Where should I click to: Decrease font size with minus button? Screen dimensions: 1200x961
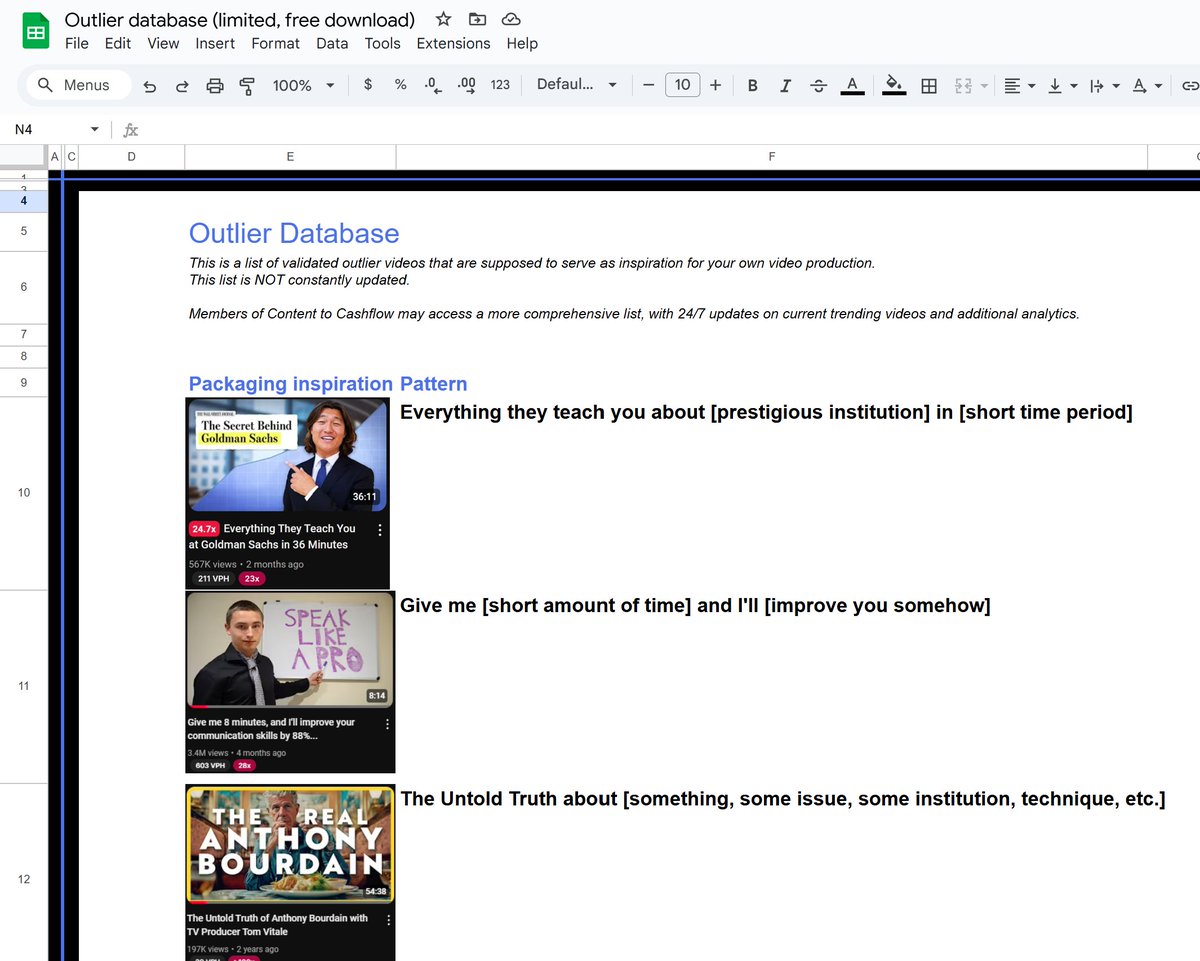(648, 85)
